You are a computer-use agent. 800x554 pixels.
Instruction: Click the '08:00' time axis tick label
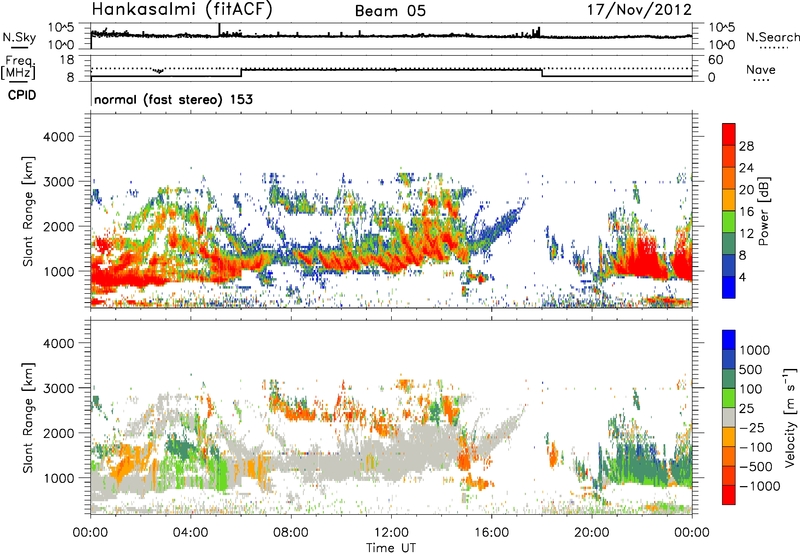point(291,533)
